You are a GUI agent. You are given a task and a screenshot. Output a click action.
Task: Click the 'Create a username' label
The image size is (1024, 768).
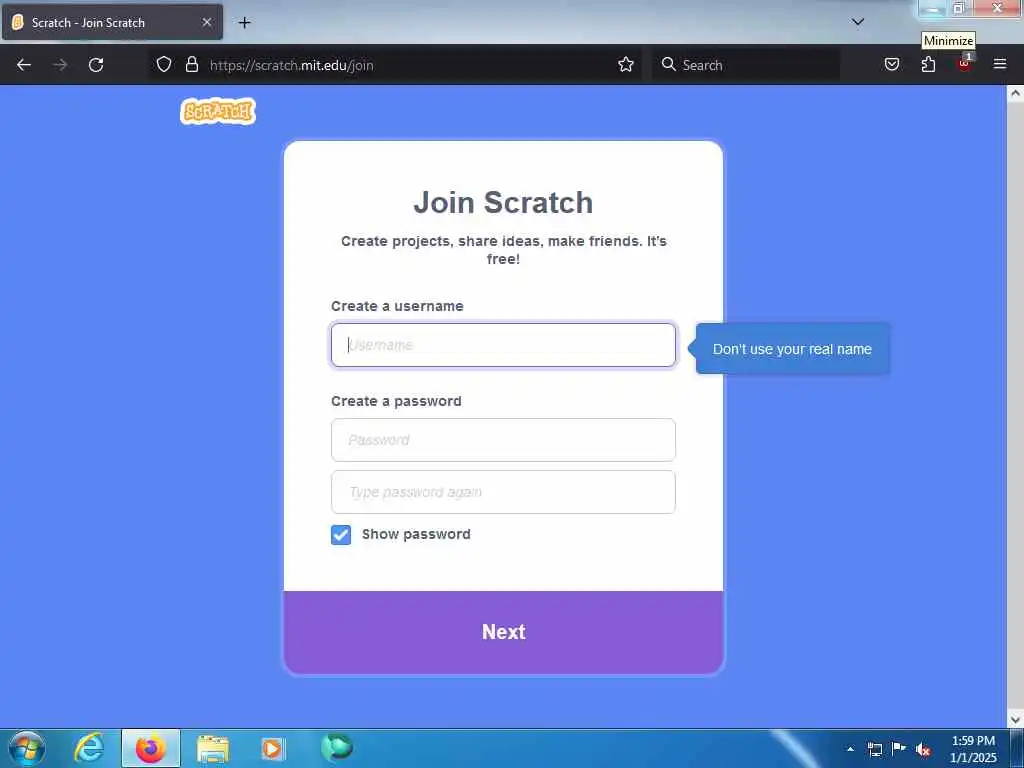point(397,306)
